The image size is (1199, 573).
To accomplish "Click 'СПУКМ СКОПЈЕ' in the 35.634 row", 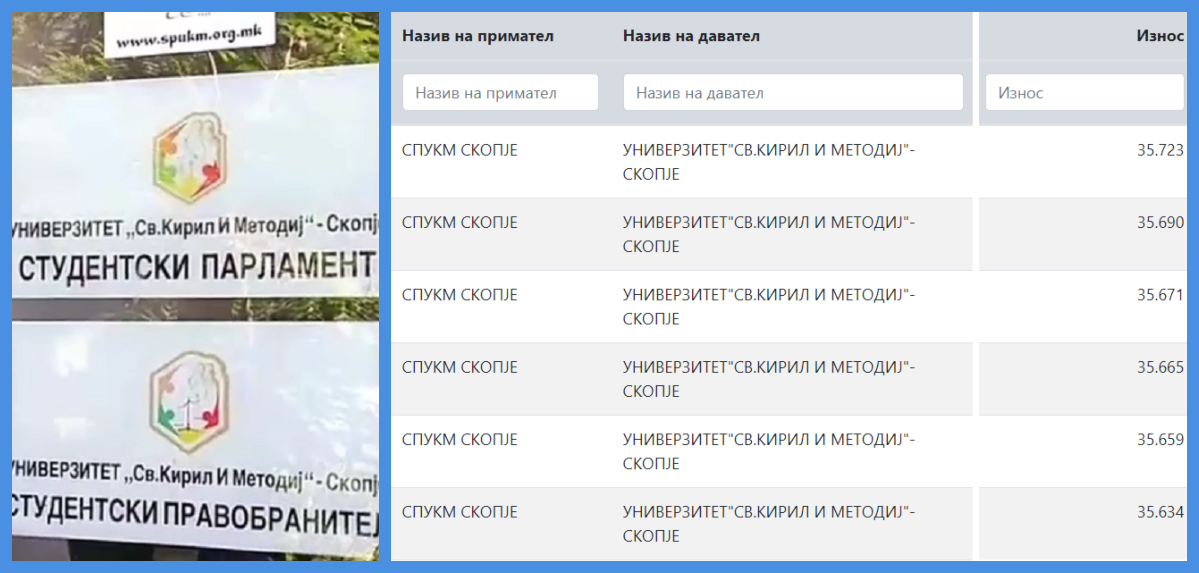I will pos(460,512).
